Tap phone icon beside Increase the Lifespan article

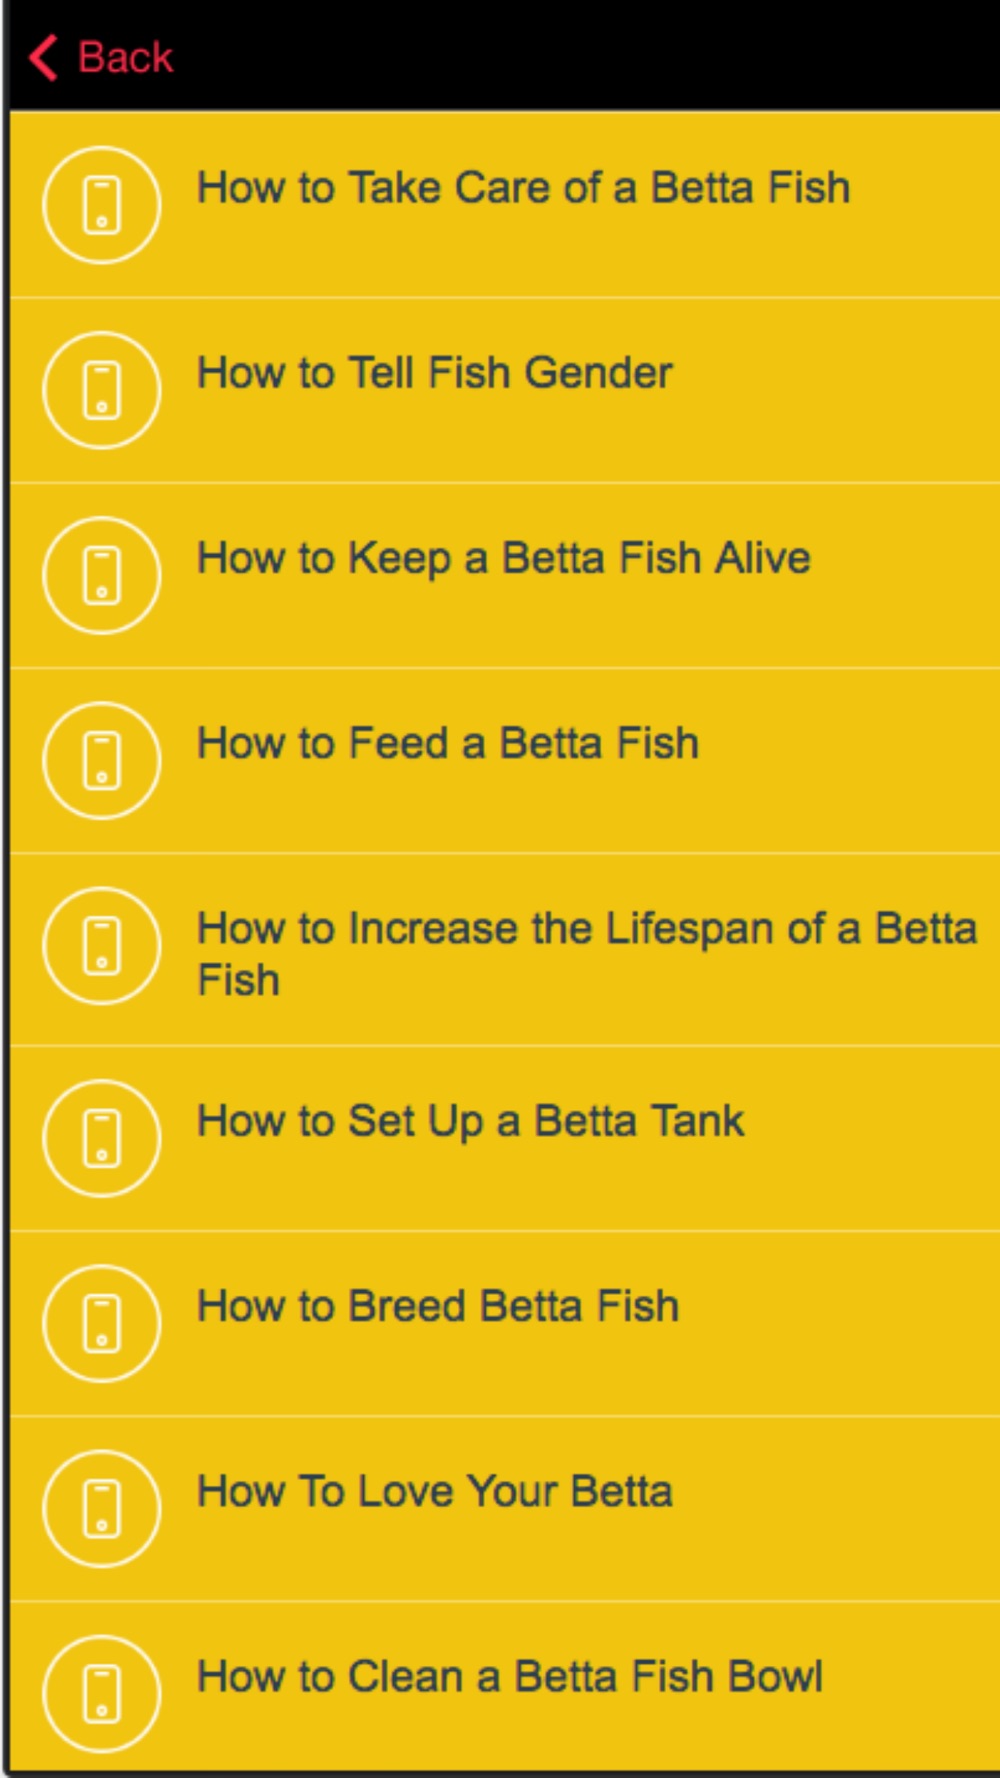(101, 946)
